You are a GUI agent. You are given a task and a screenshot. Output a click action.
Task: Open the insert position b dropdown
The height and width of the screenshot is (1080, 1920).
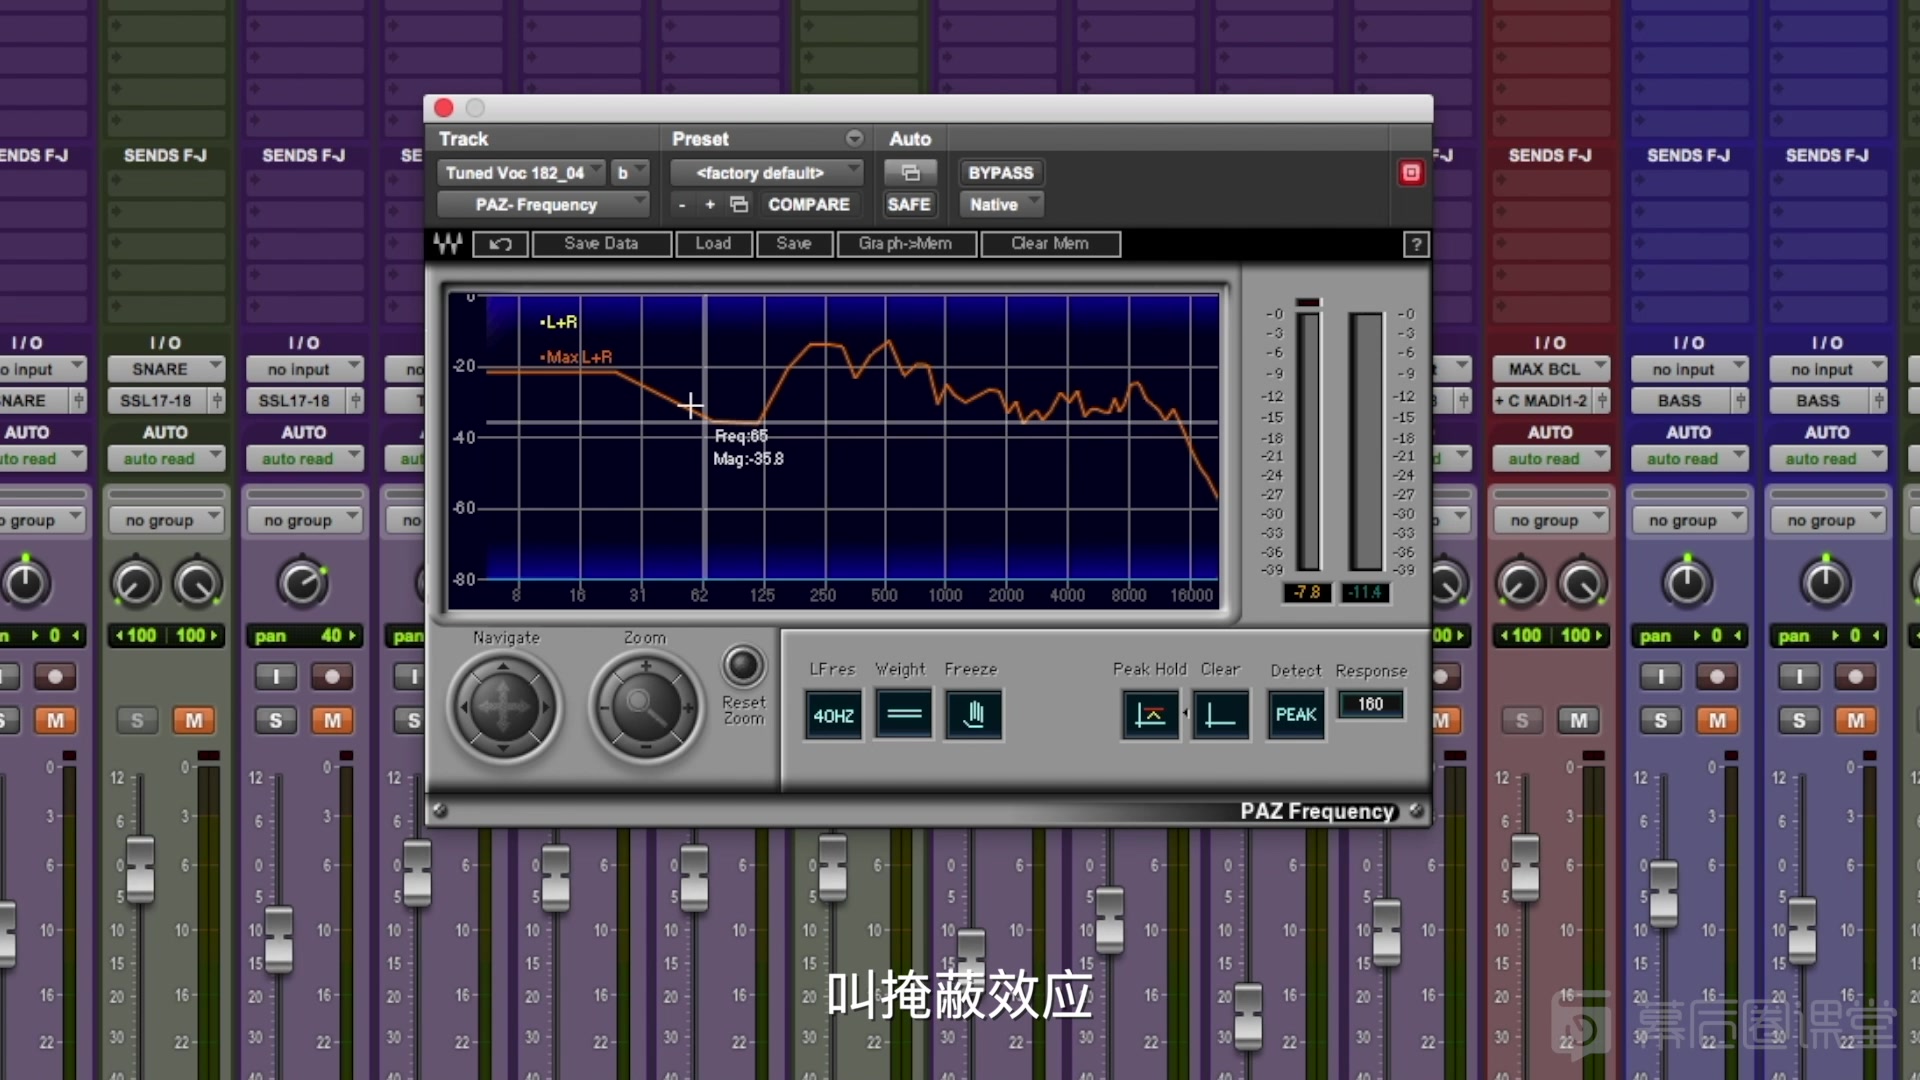[629, 173]
